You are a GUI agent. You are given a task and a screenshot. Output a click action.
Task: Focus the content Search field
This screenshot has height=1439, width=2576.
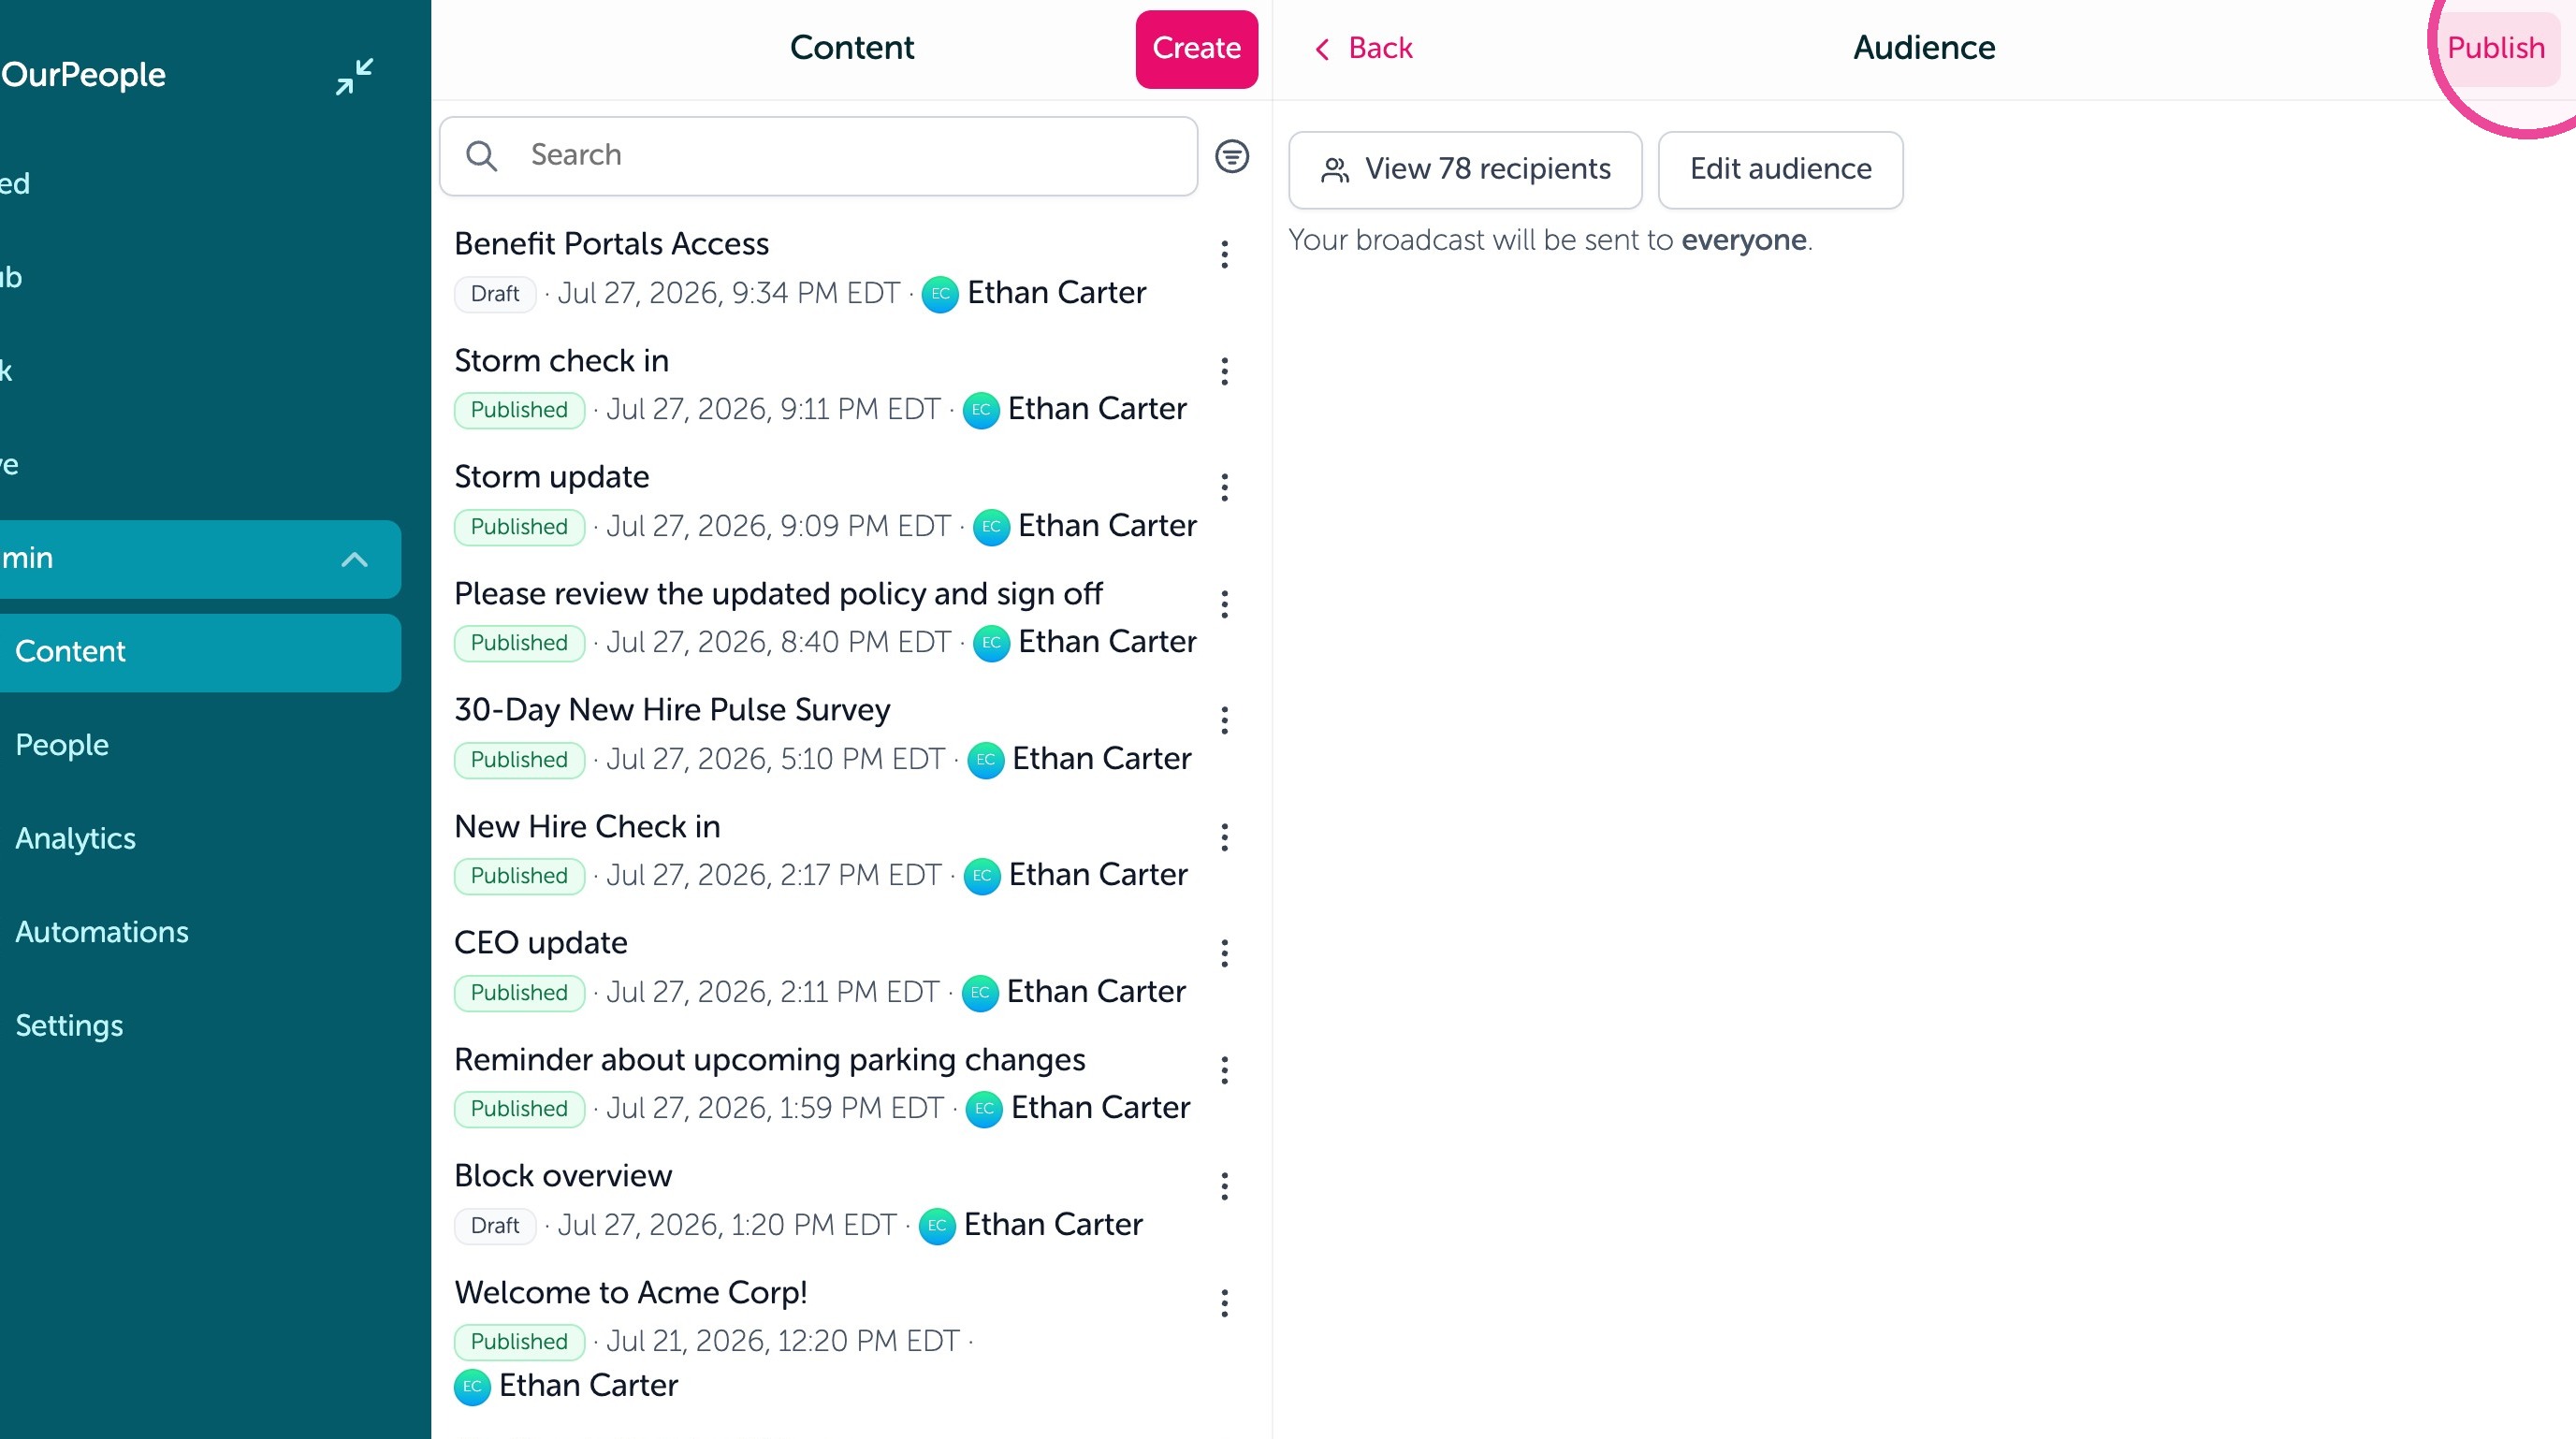coord(818,156)
